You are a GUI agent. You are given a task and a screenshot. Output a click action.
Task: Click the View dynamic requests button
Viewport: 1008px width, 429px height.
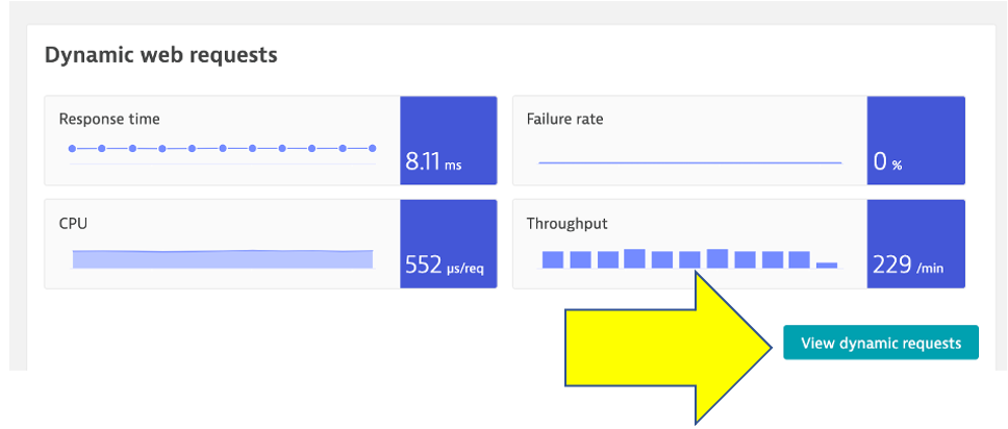pos(880,343)
